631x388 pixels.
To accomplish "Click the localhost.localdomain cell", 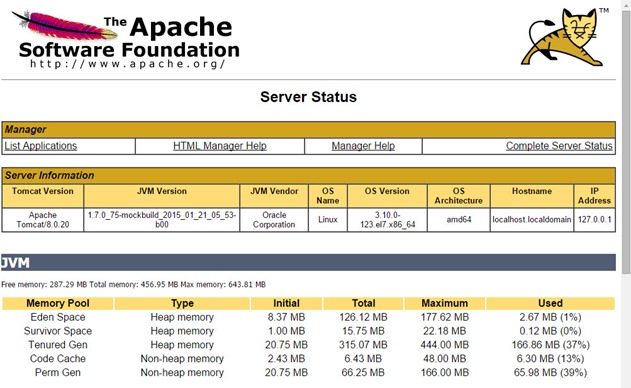I will pos(532,220).
